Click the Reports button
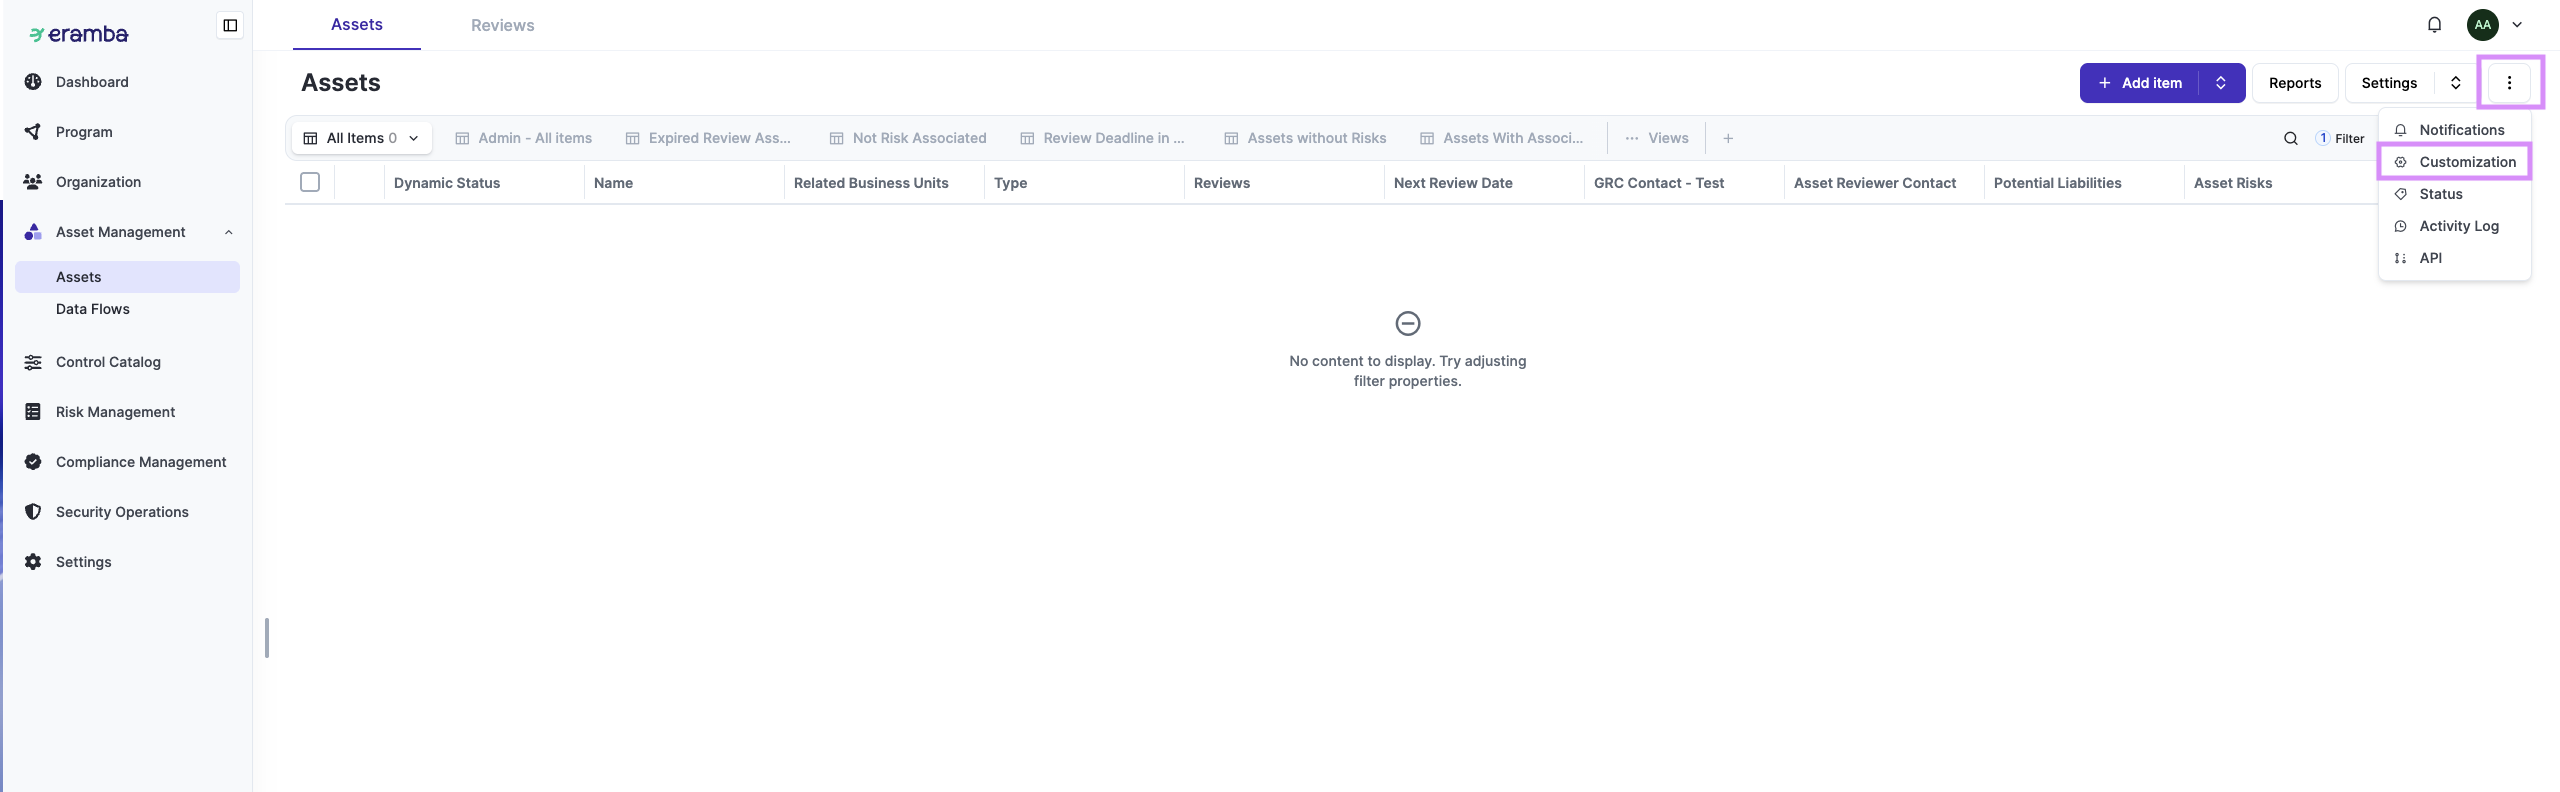This screenshot has height=792, width=2560. click(x=2294, y=83)
